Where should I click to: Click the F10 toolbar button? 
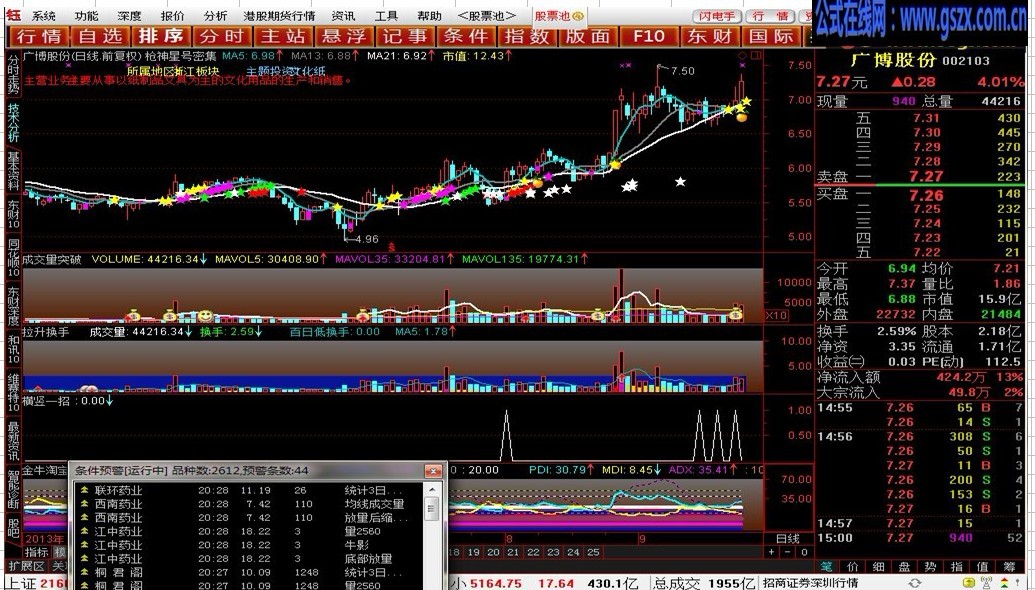coord(649,36)
